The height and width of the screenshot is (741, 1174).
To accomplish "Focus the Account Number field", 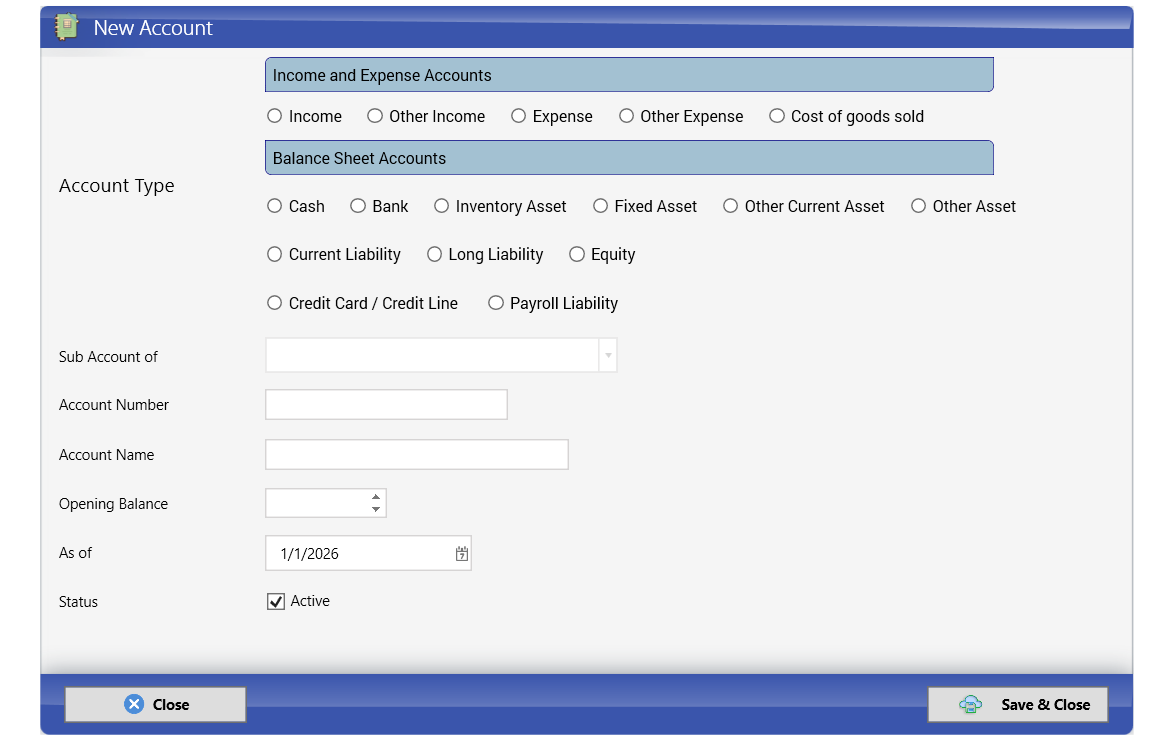I will pos(386,405).
